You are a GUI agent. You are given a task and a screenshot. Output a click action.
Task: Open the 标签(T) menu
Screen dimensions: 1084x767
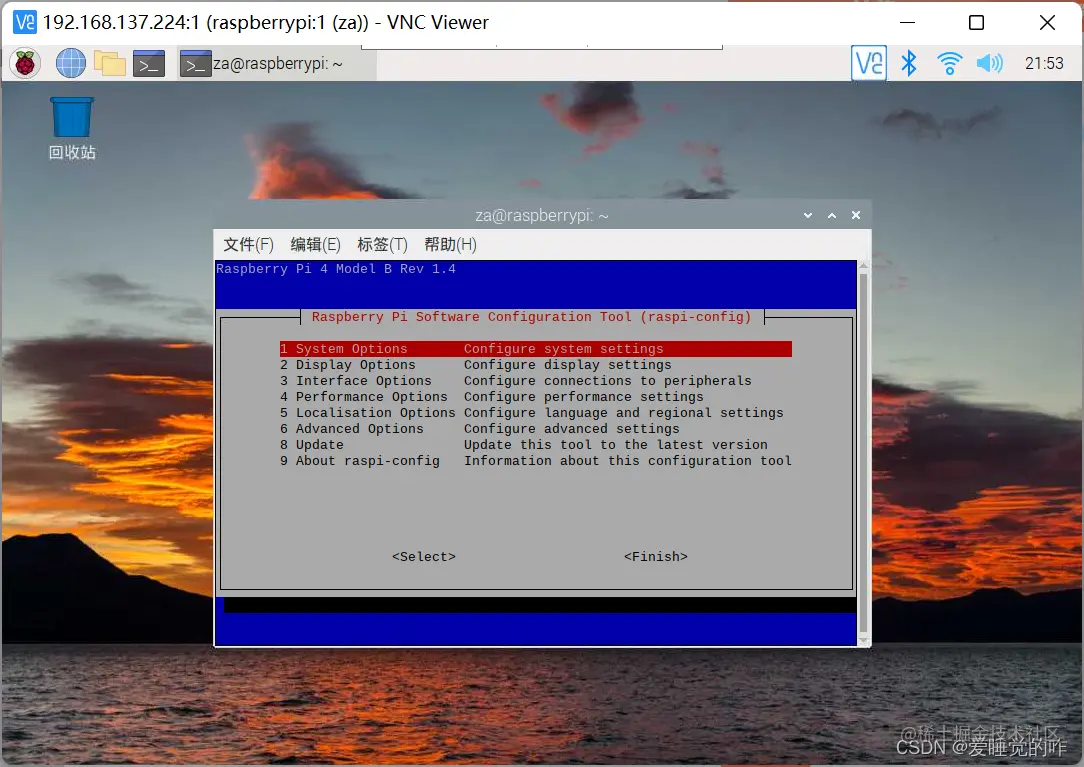click(x=382, y=245)
